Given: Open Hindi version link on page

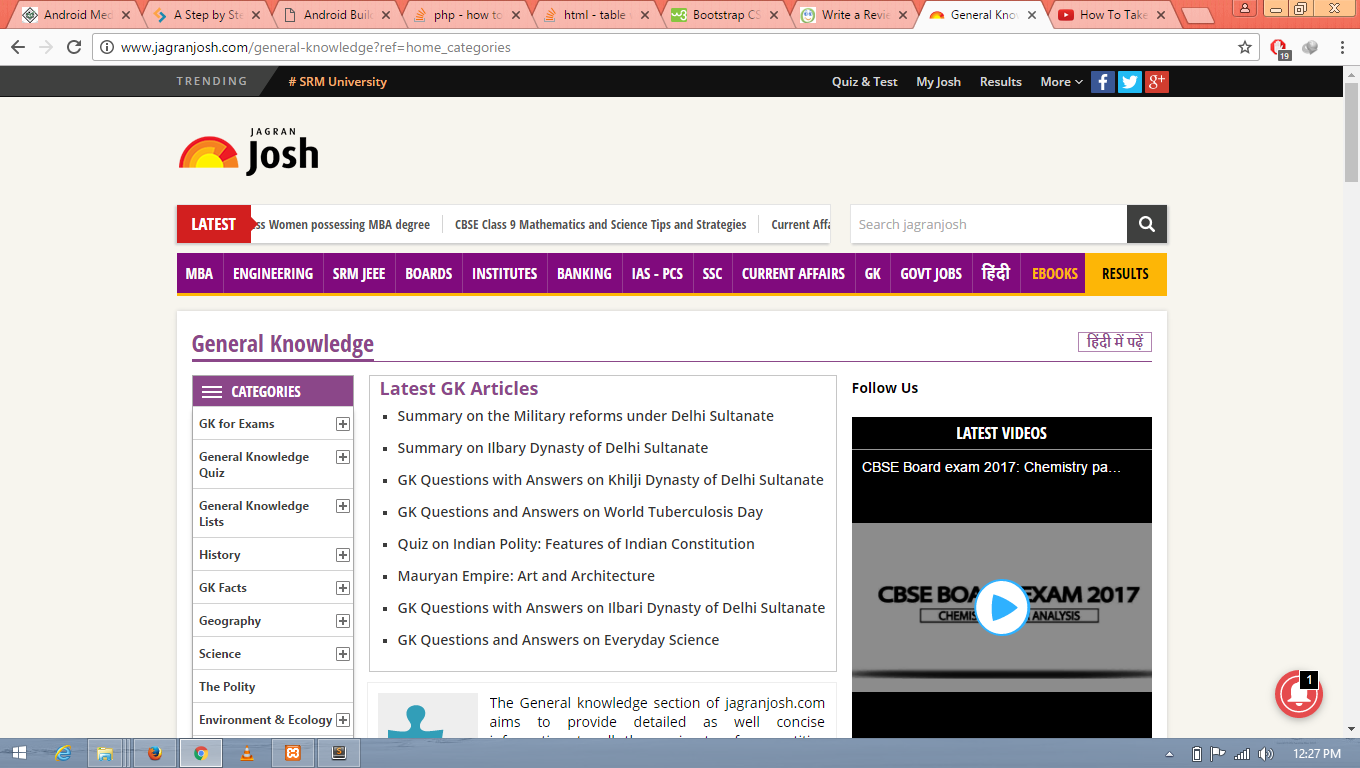Looking at the screenshot, I should [1115, 342].
